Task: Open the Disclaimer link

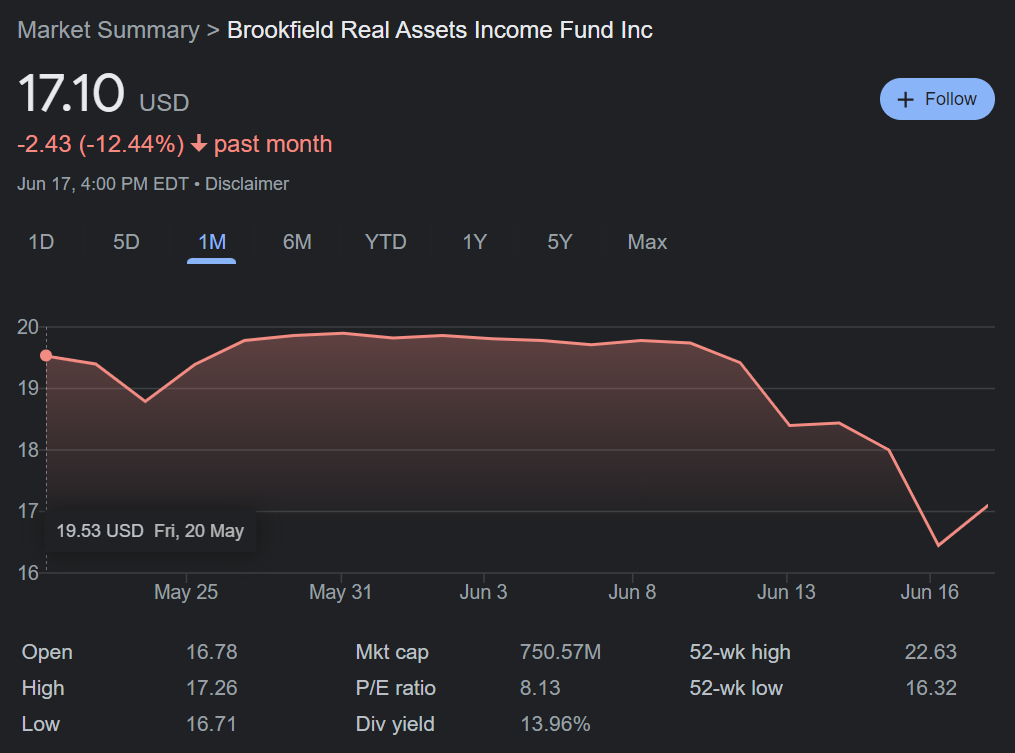Action: [247, 184]
